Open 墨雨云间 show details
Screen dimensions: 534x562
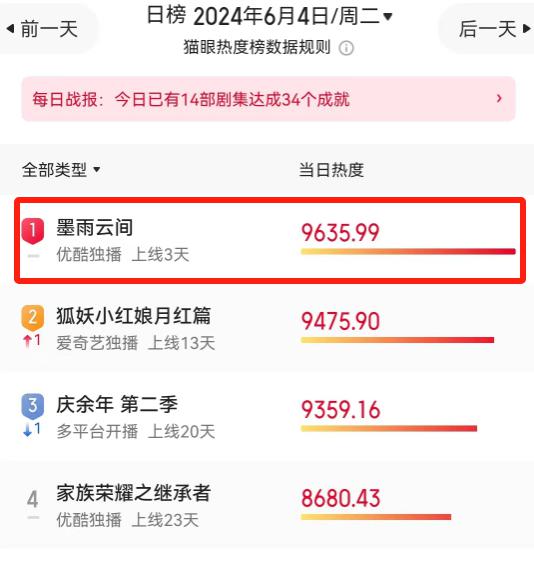pyautogui.click(x=95, y=228)
